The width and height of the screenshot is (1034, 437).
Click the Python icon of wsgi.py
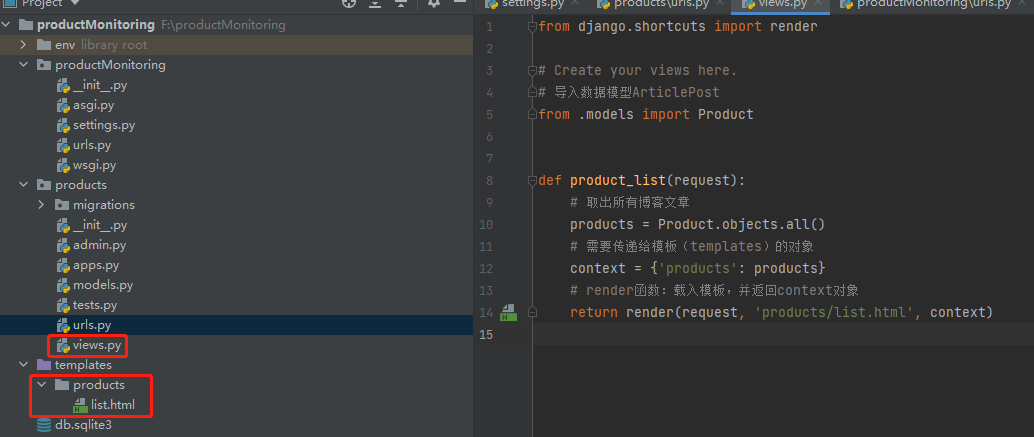[63, 165]
